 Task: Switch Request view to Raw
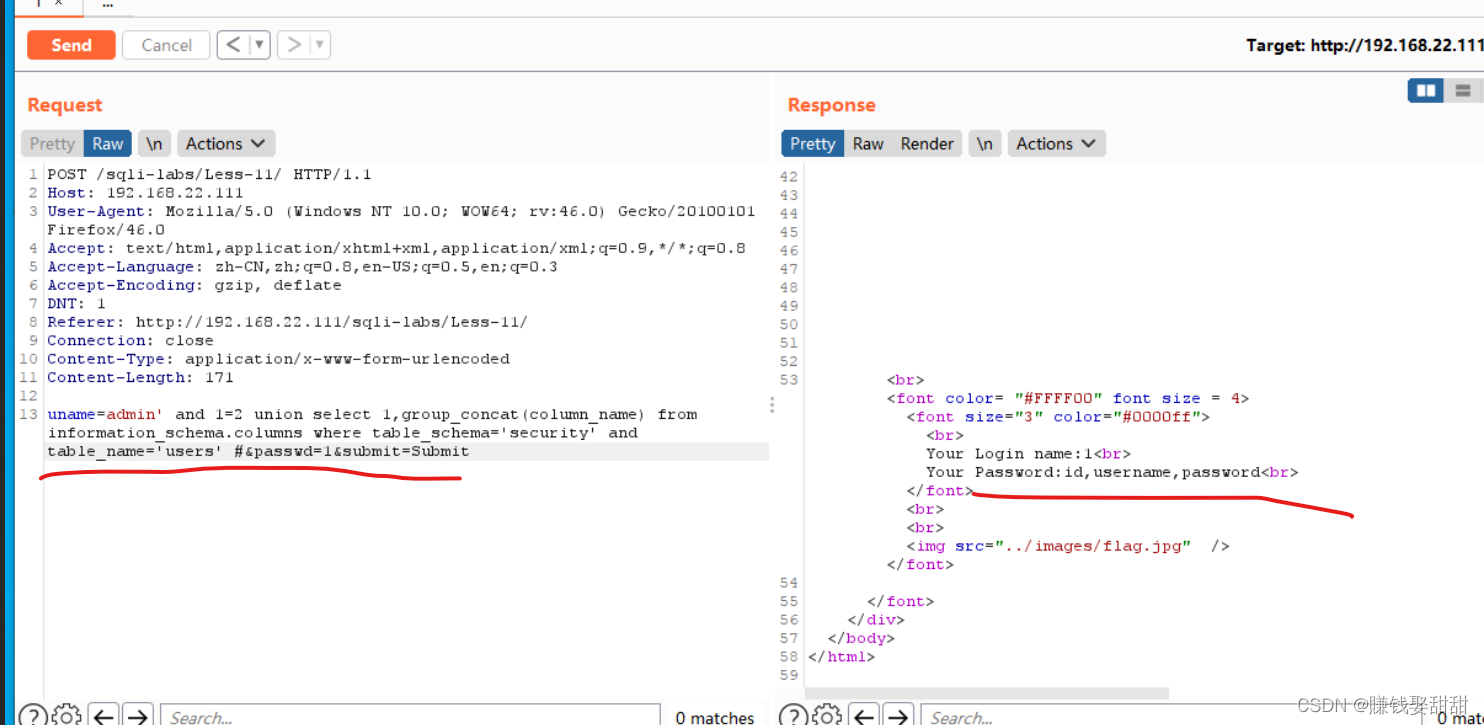(x=108, y=144)
